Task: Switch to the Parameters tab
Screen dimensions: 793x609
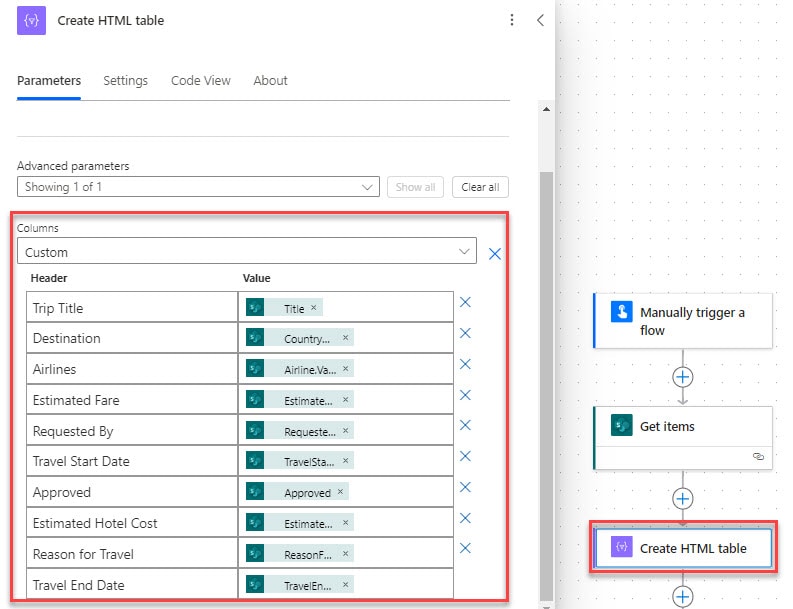Action: pos(49,81)
